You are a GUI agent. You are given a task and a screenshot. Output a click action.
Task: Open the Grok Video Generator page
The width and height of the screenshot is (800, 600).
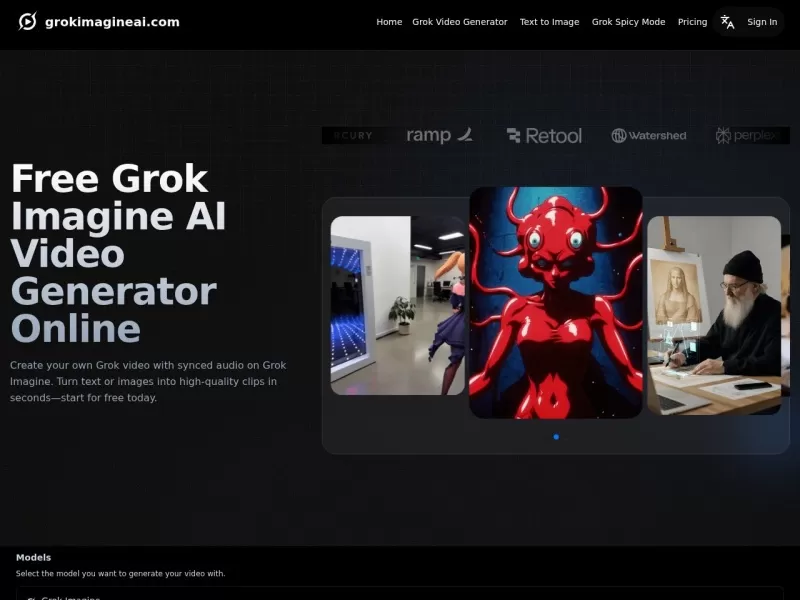tap(461, 21)
